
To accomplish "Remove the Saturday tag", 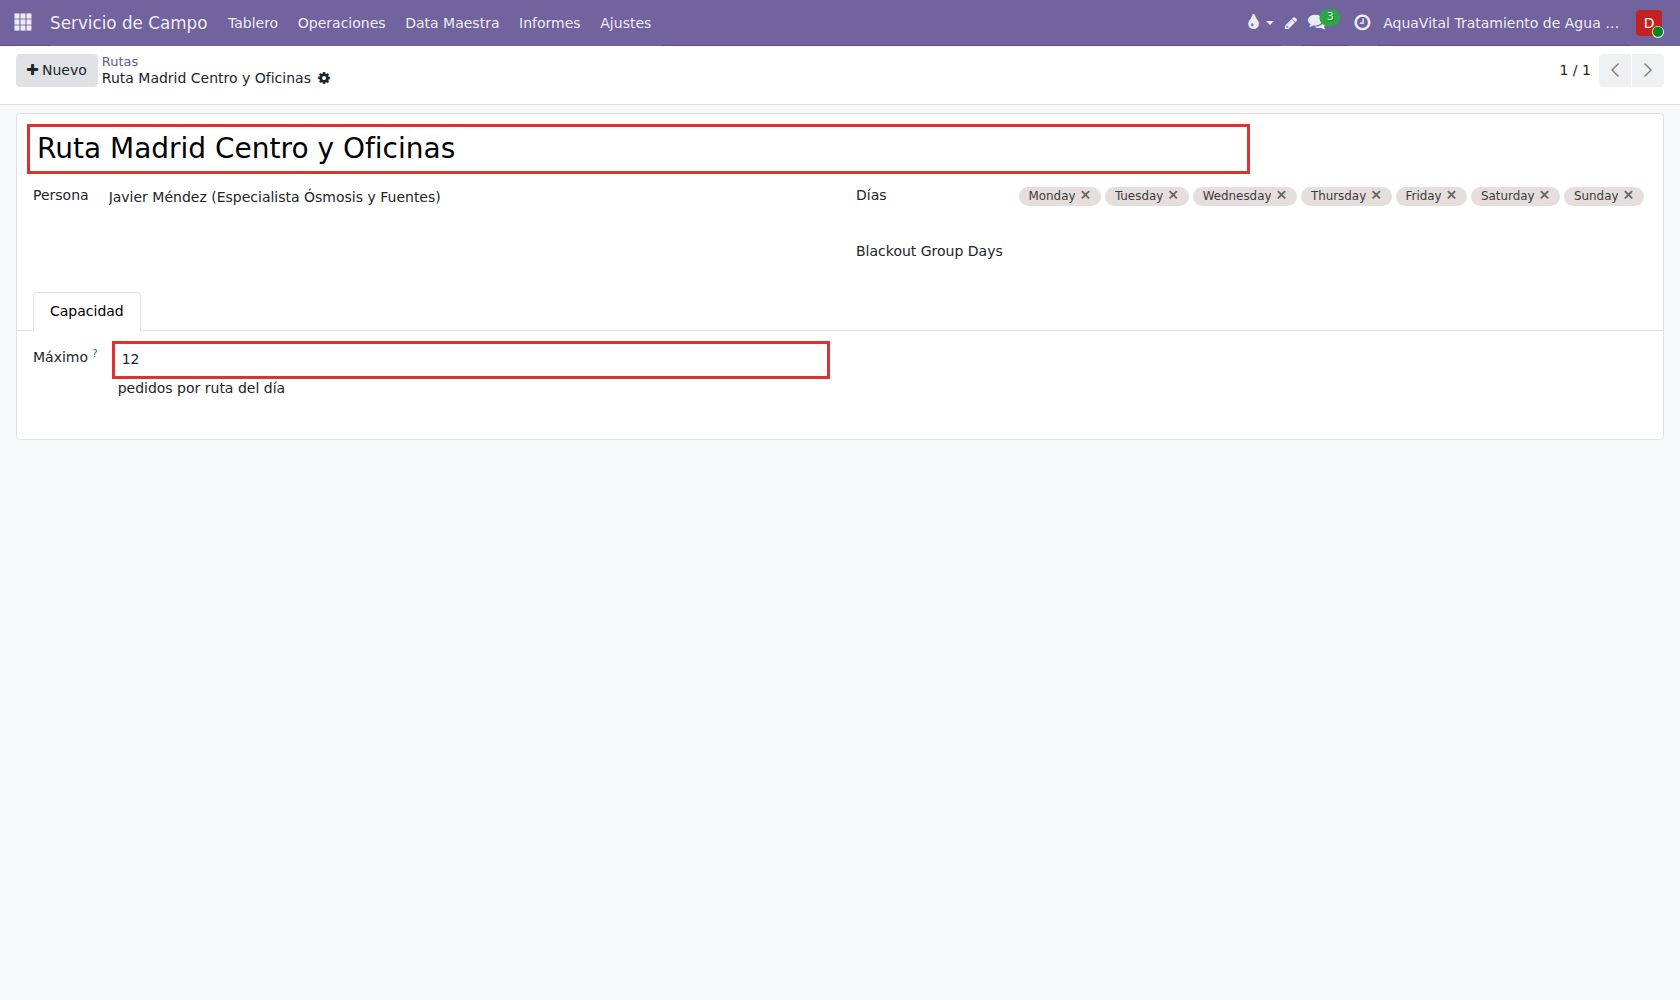I will (x=1544, y=195).
